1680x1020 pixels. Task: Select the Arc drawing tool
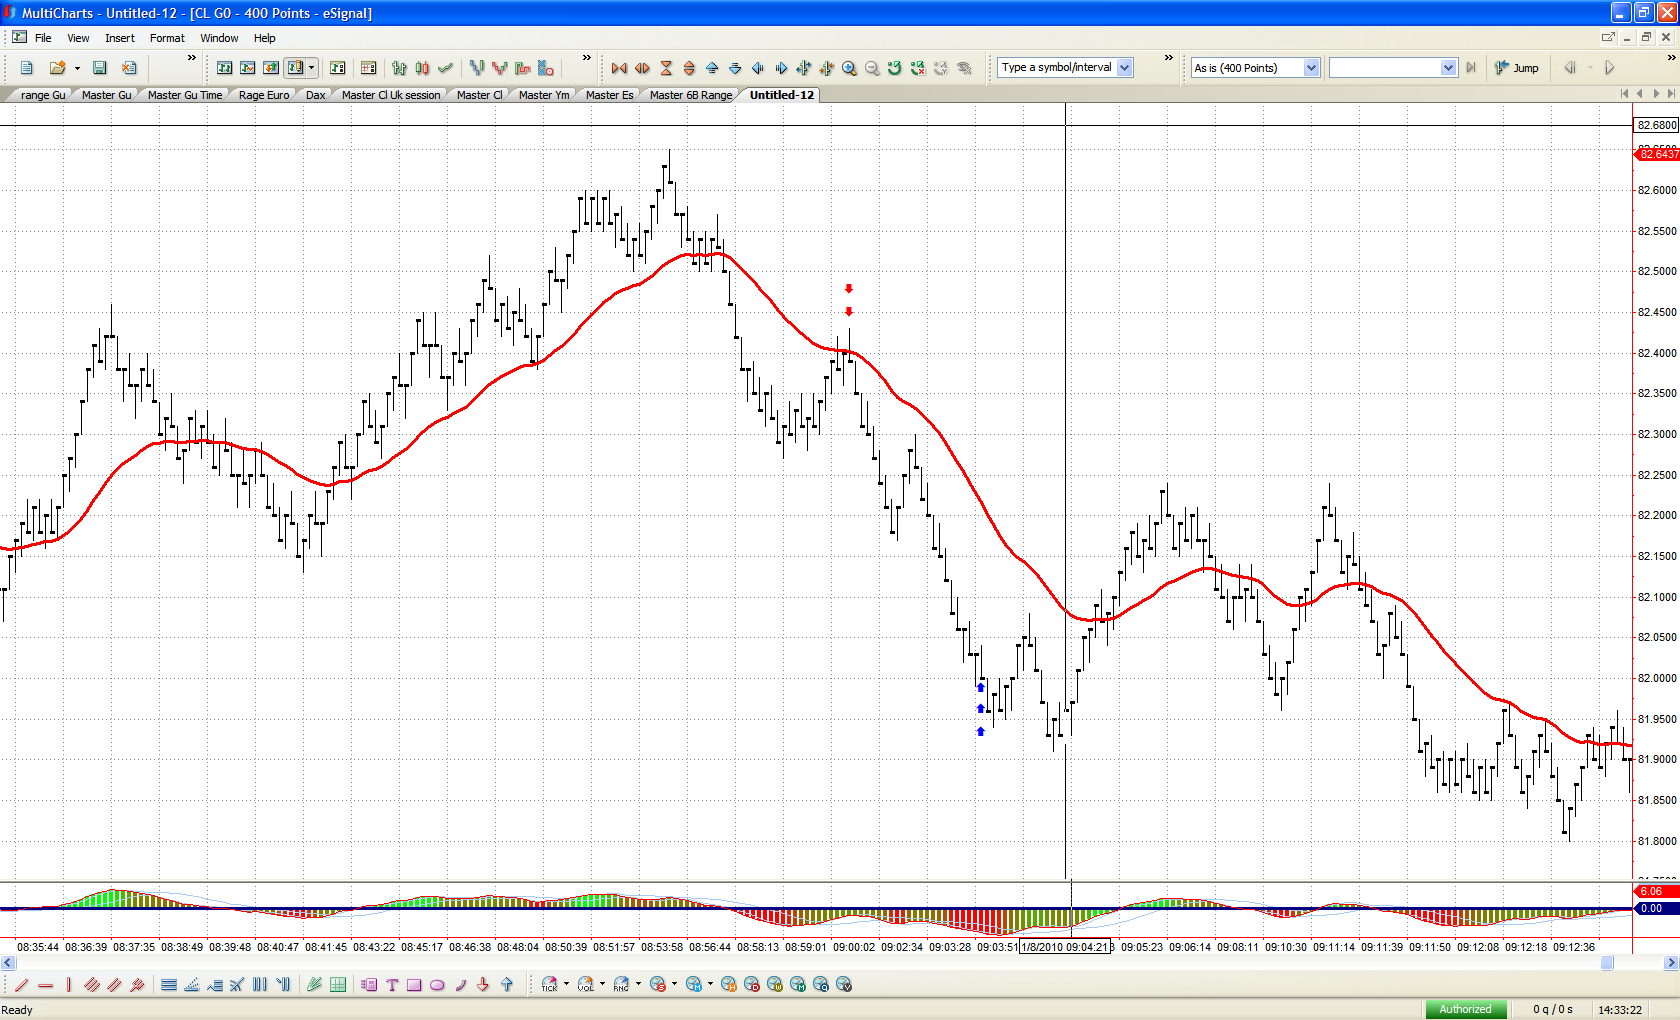[461, 985]
